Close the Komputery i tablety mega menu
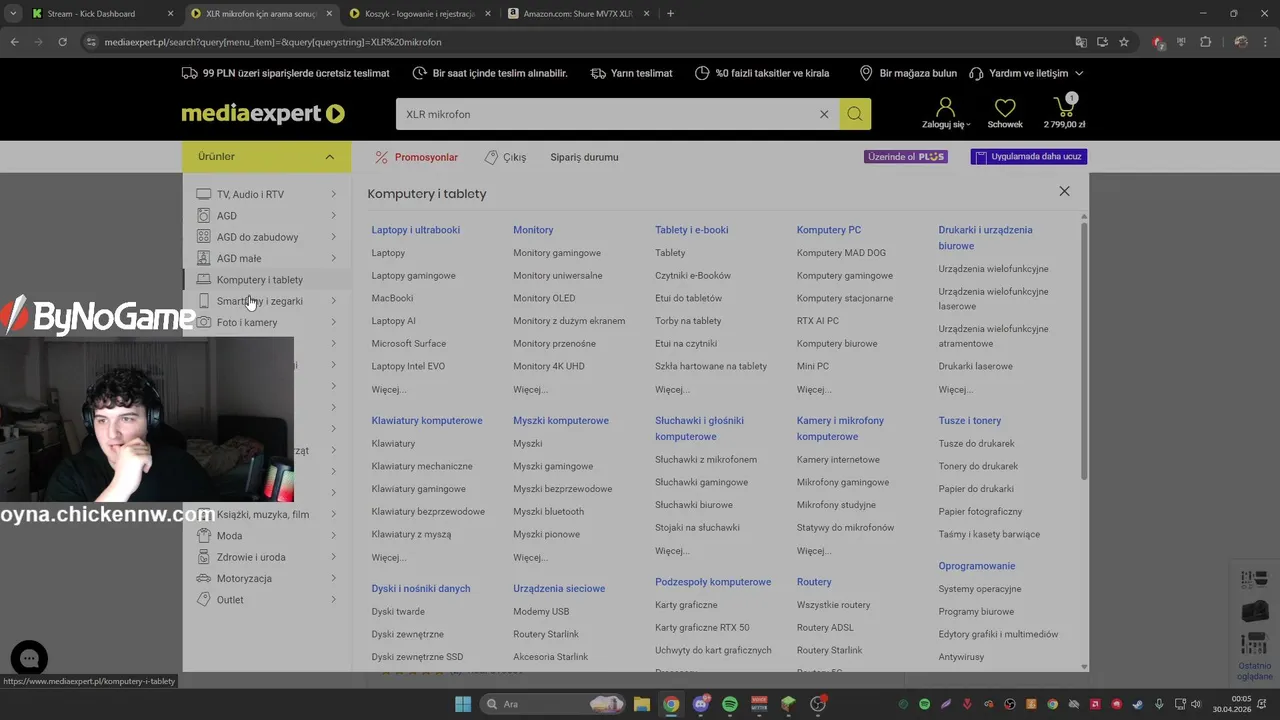Screen dimensions: 1280x720 (1064, 191)
